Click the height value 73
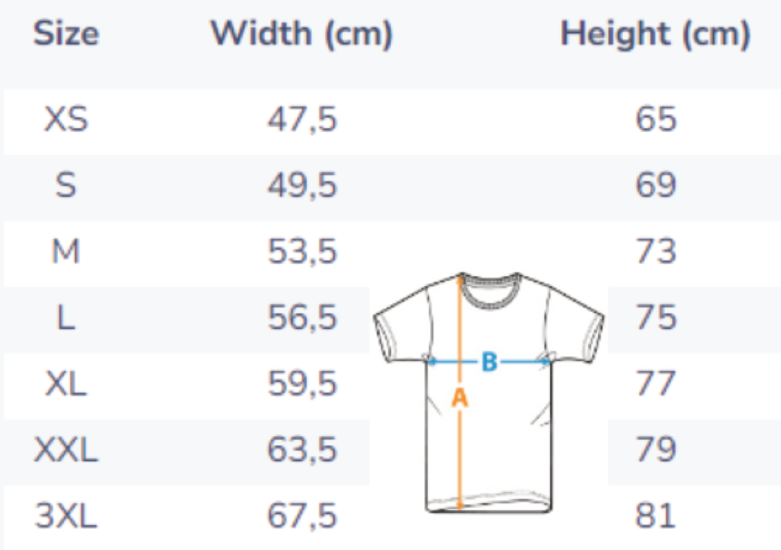This screenshot has height=550, width=781. click(x=656, y=251)
